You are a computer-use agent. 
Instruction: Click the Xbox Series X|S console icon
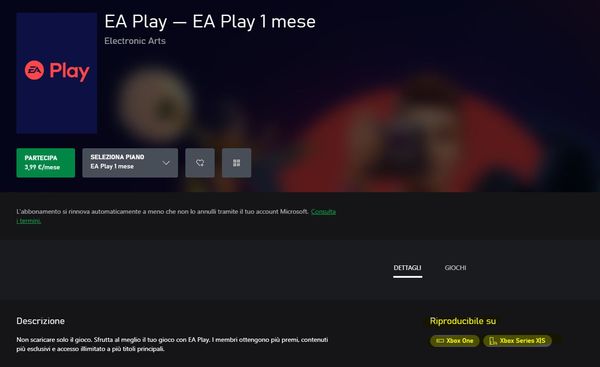(x=493, y=341)
